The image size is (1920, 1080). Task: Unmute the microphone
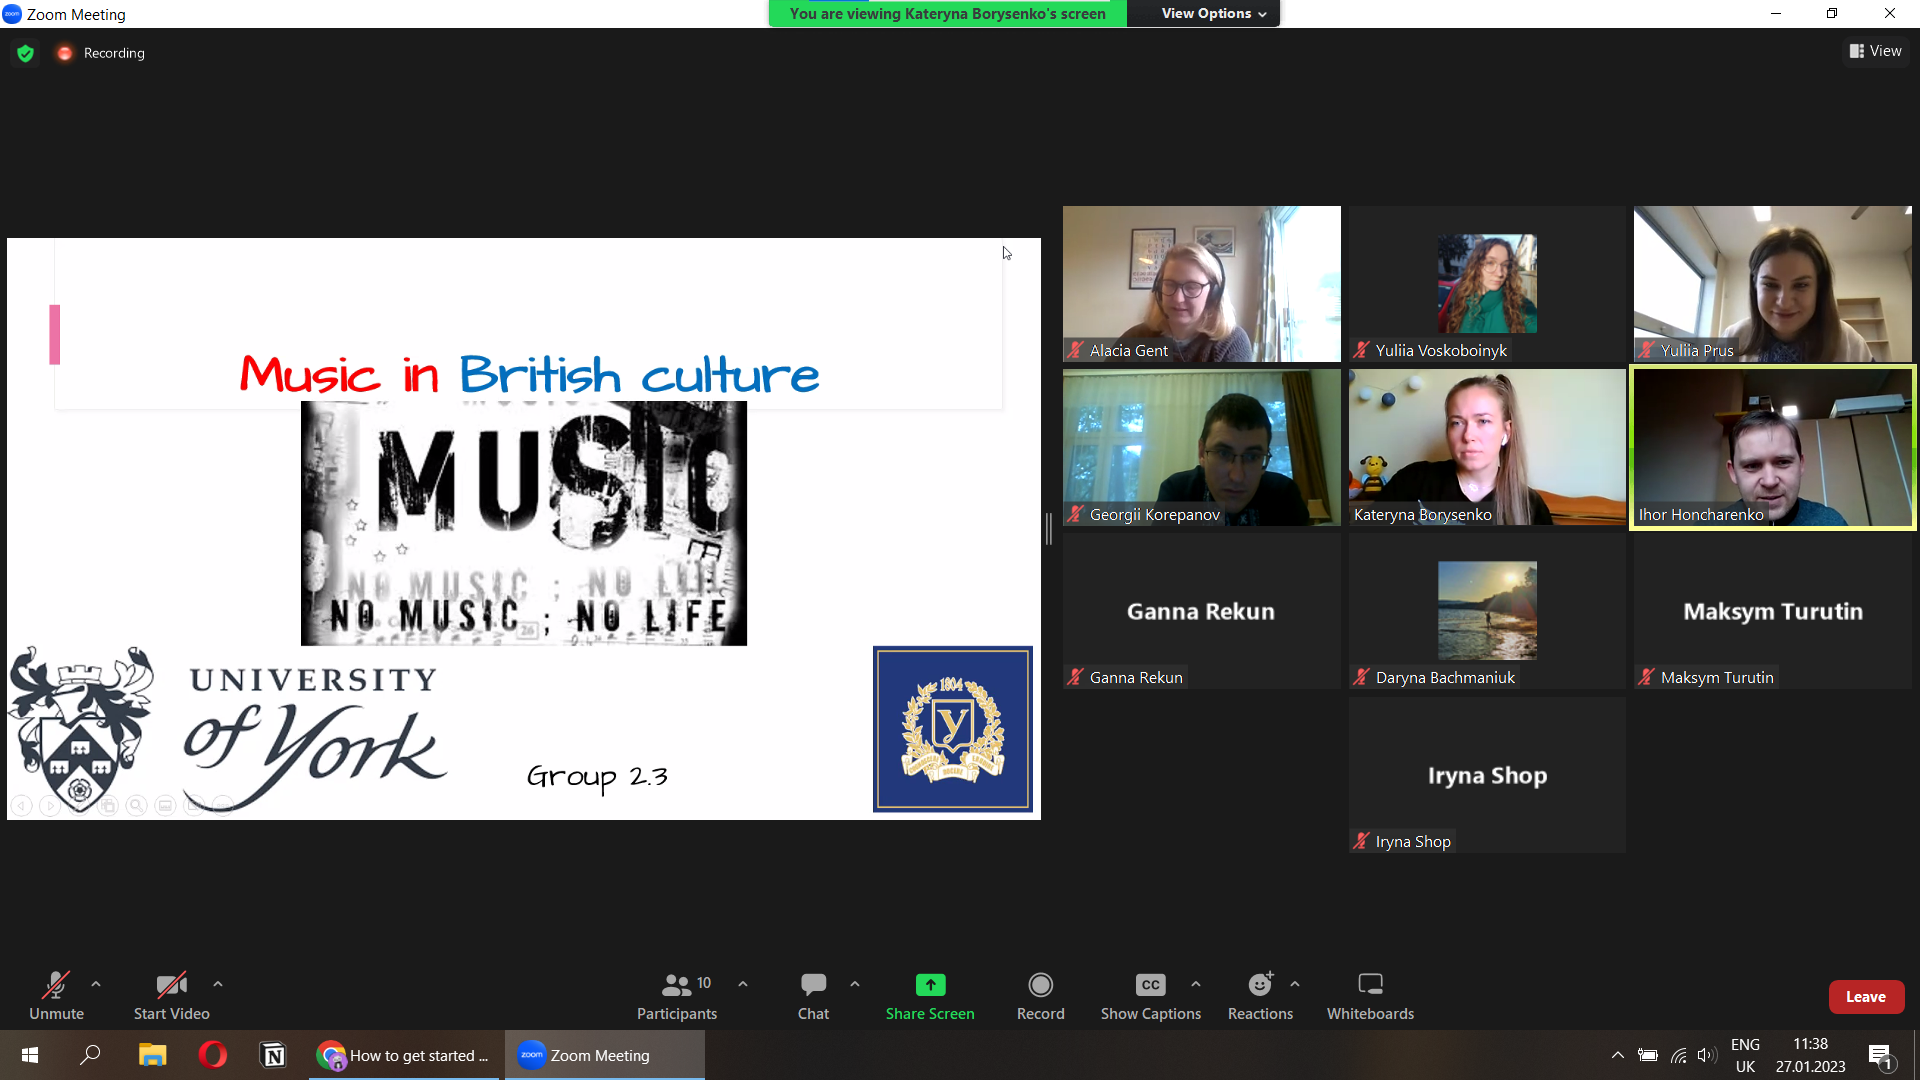[x=56, y=996]
